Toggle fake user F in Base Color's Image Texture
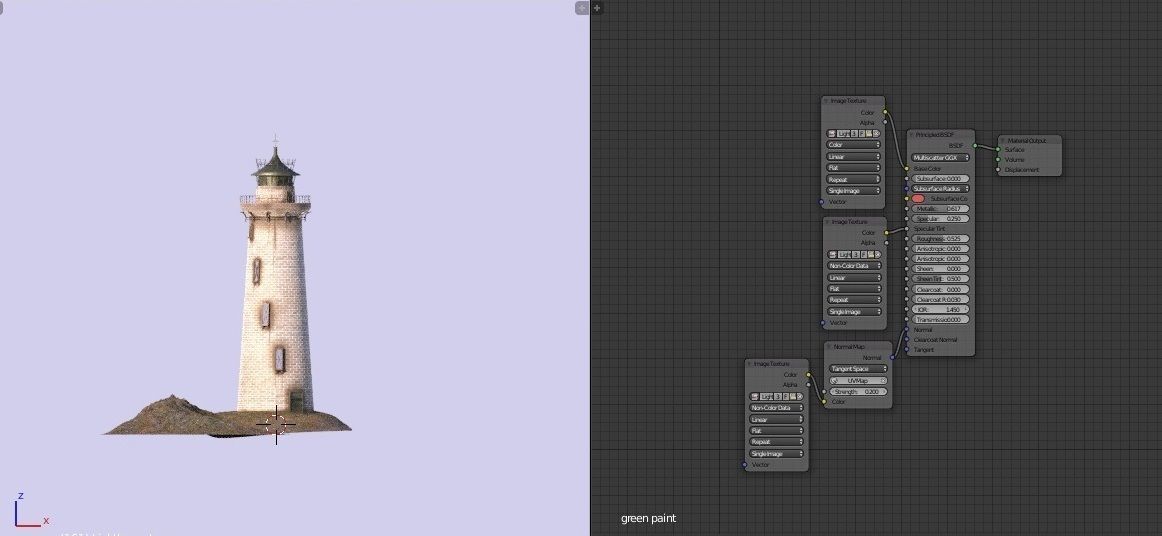This screenshot has width=1162, height=536. tap(862, 133)
